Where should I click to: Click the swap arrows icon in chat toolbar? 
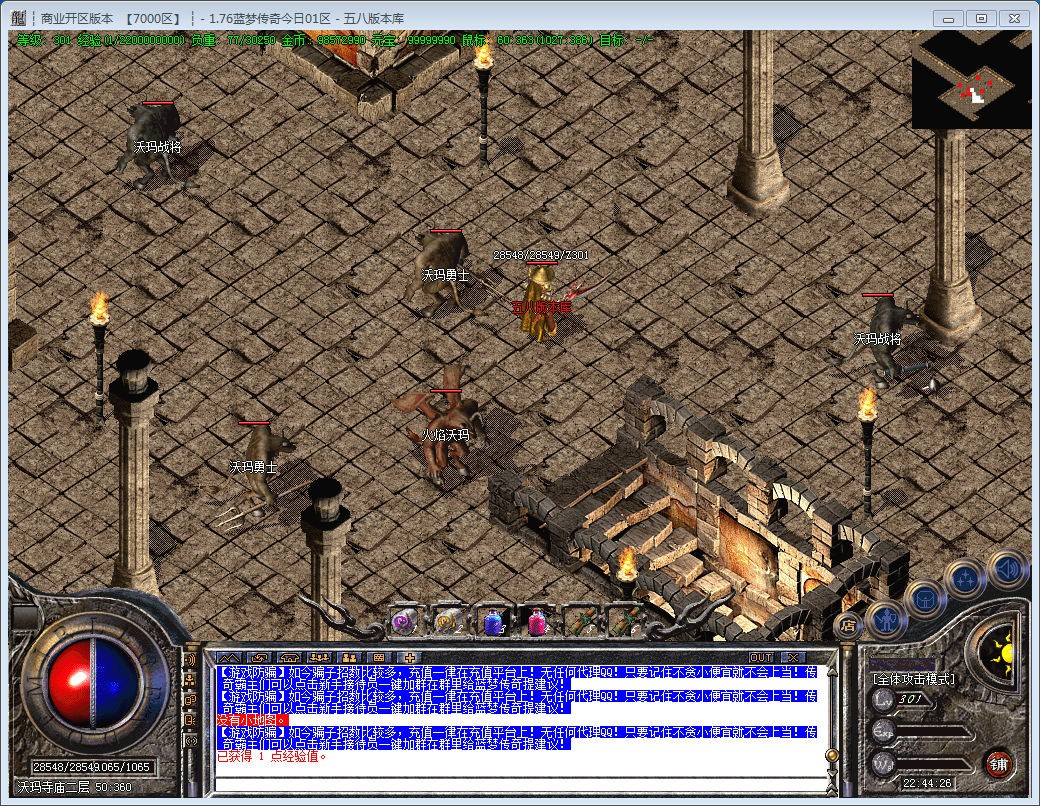259,657
